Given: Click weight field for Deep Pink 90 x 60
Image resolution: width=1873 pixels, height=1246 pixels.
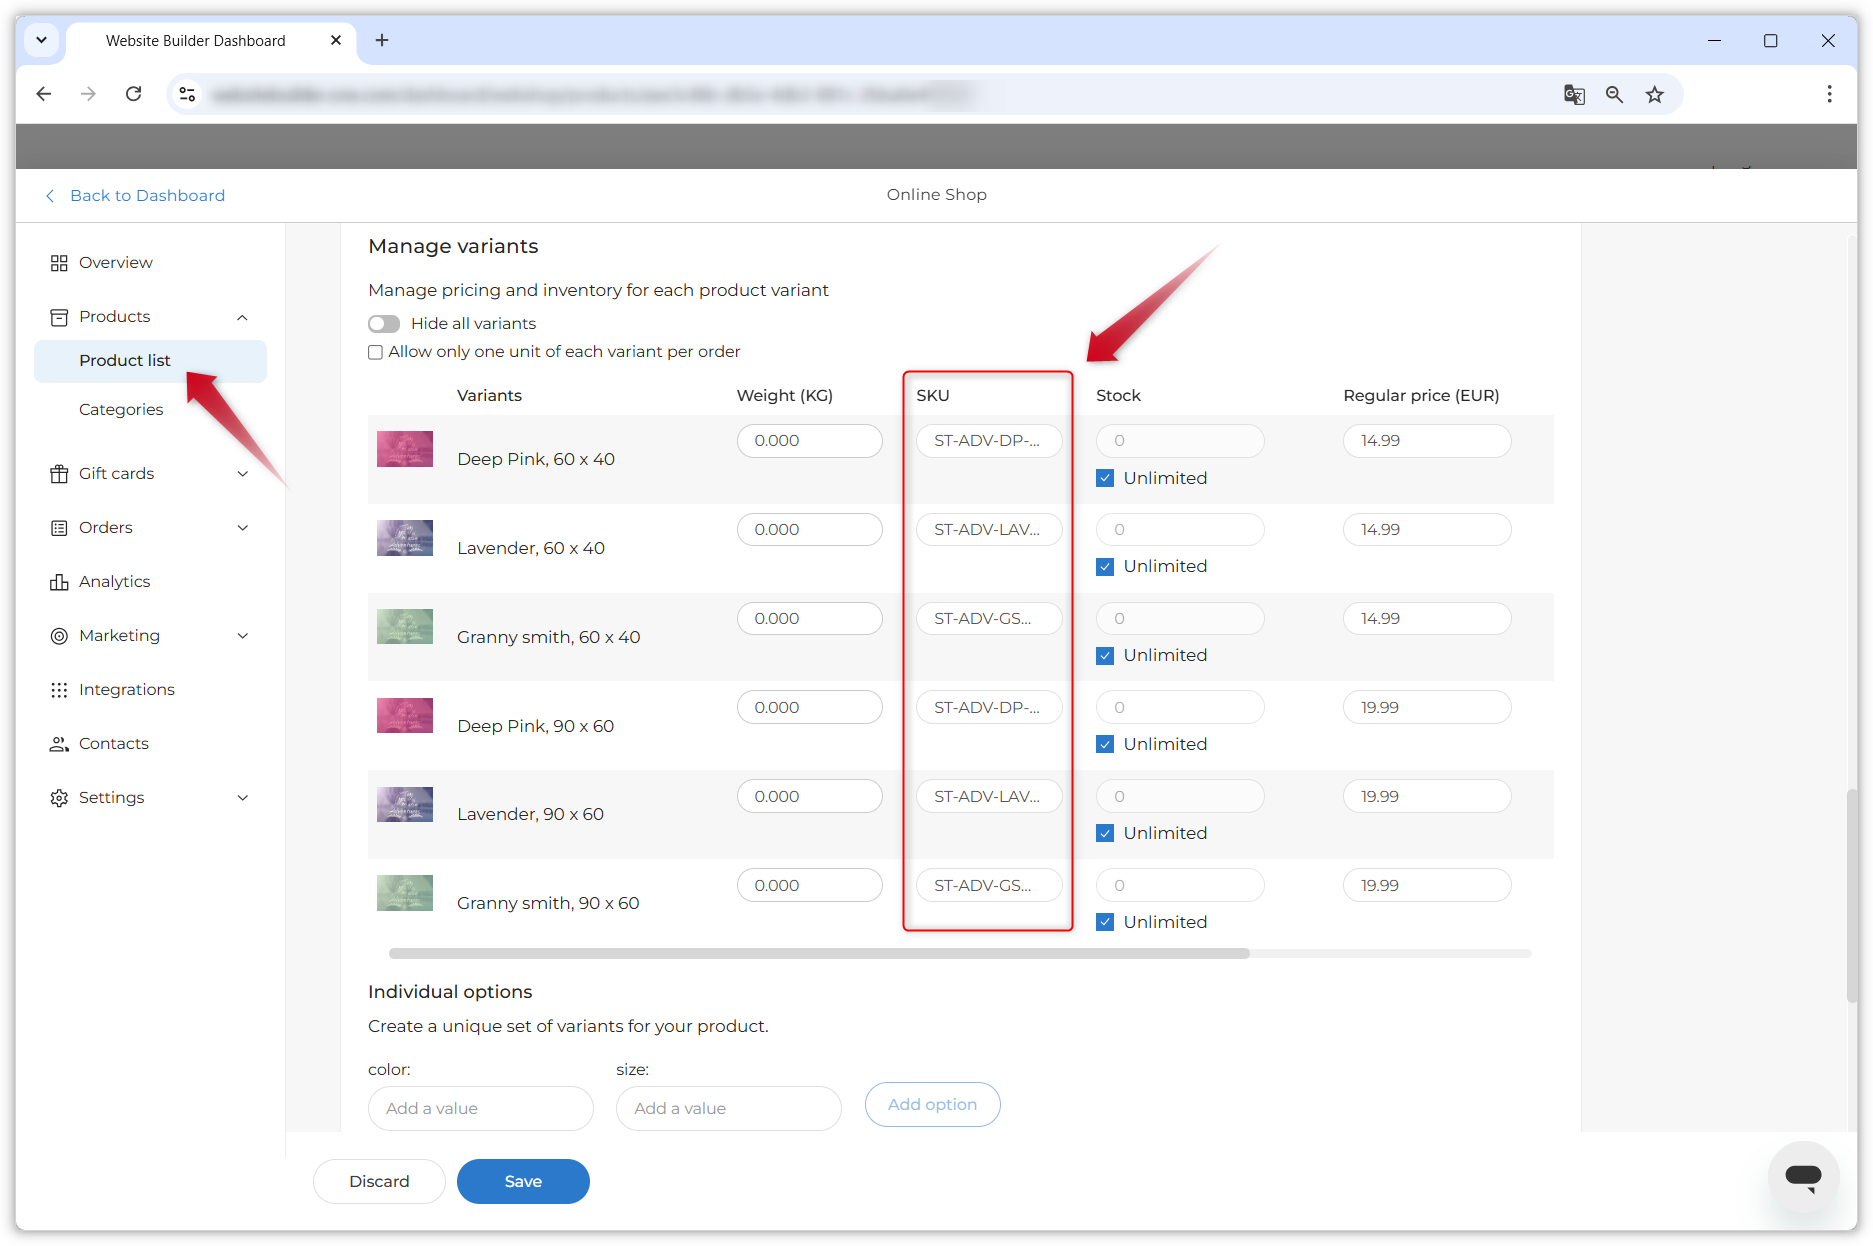Looking at the screenshot, I should coord(809,708).
